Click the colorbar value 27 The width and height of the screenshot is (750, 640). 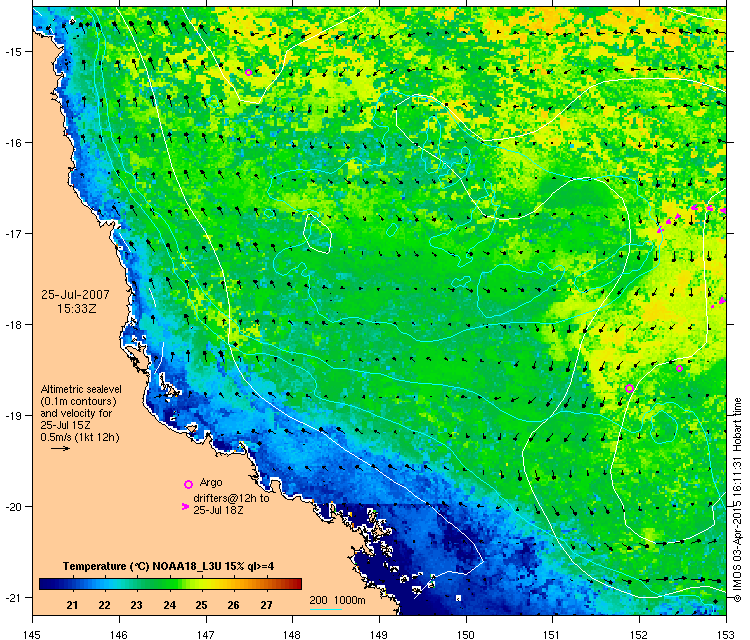[x=266, y=605]
